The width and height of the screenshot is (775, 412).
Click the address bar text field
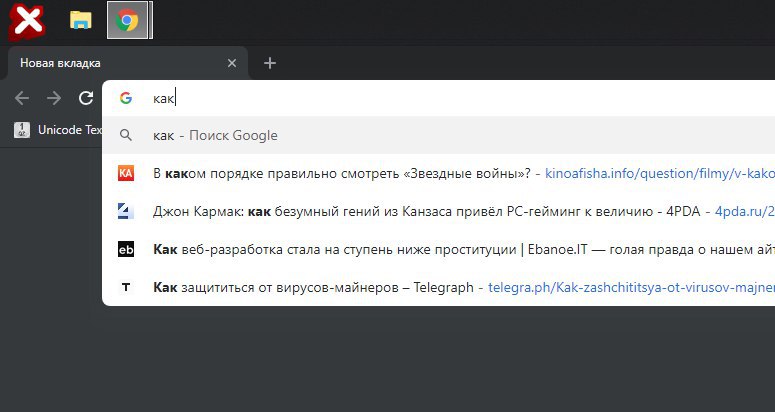pyautogui.click(x=400, y=98)
